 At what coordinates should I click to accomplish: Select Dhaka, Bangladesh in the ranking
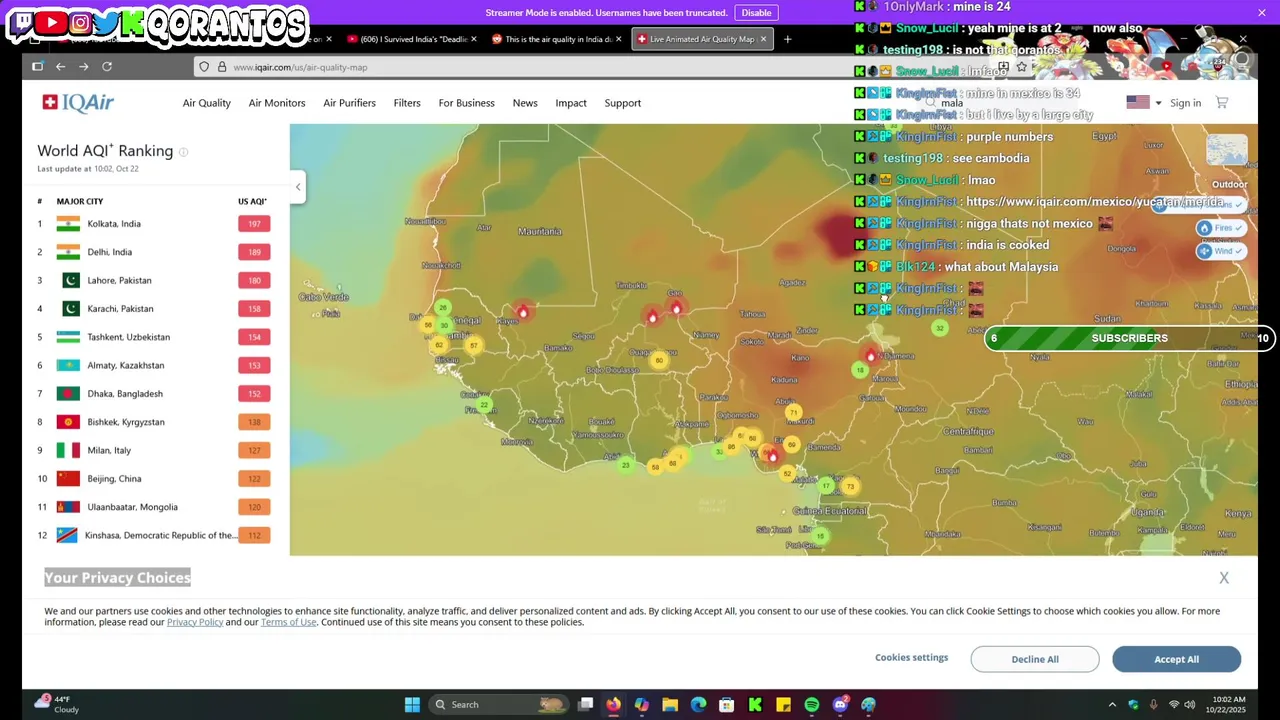[154, 394]
